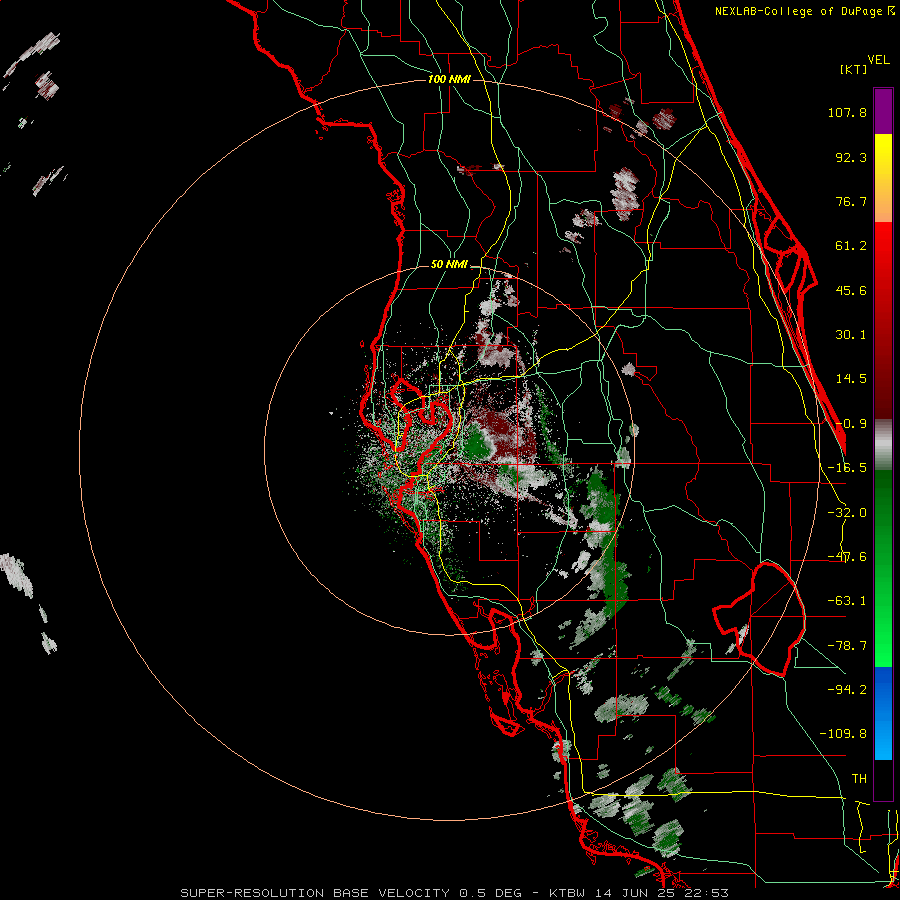The height and width of the screenshot is (900, 900).
Task: Click the [KT] units label
Action: [x=854, y=69]
